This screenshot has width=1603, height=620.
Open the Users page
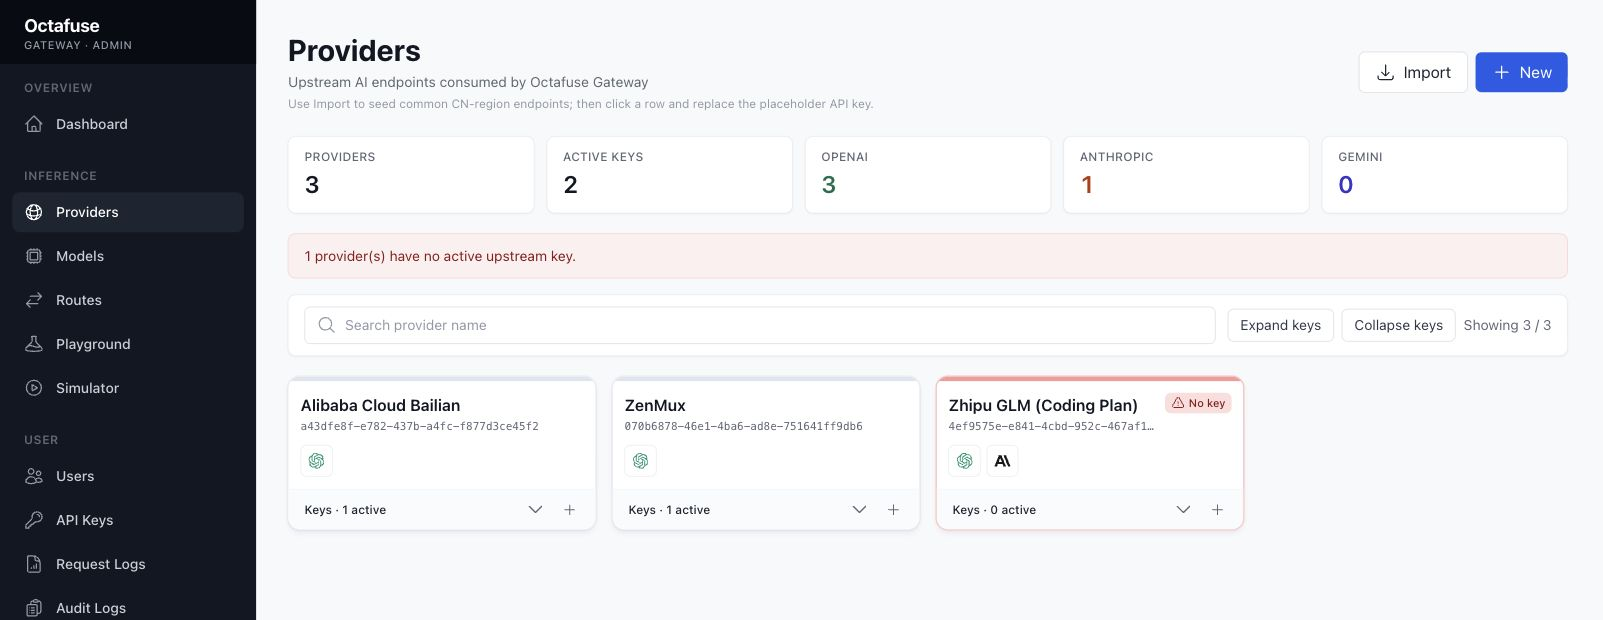(128, 476)
